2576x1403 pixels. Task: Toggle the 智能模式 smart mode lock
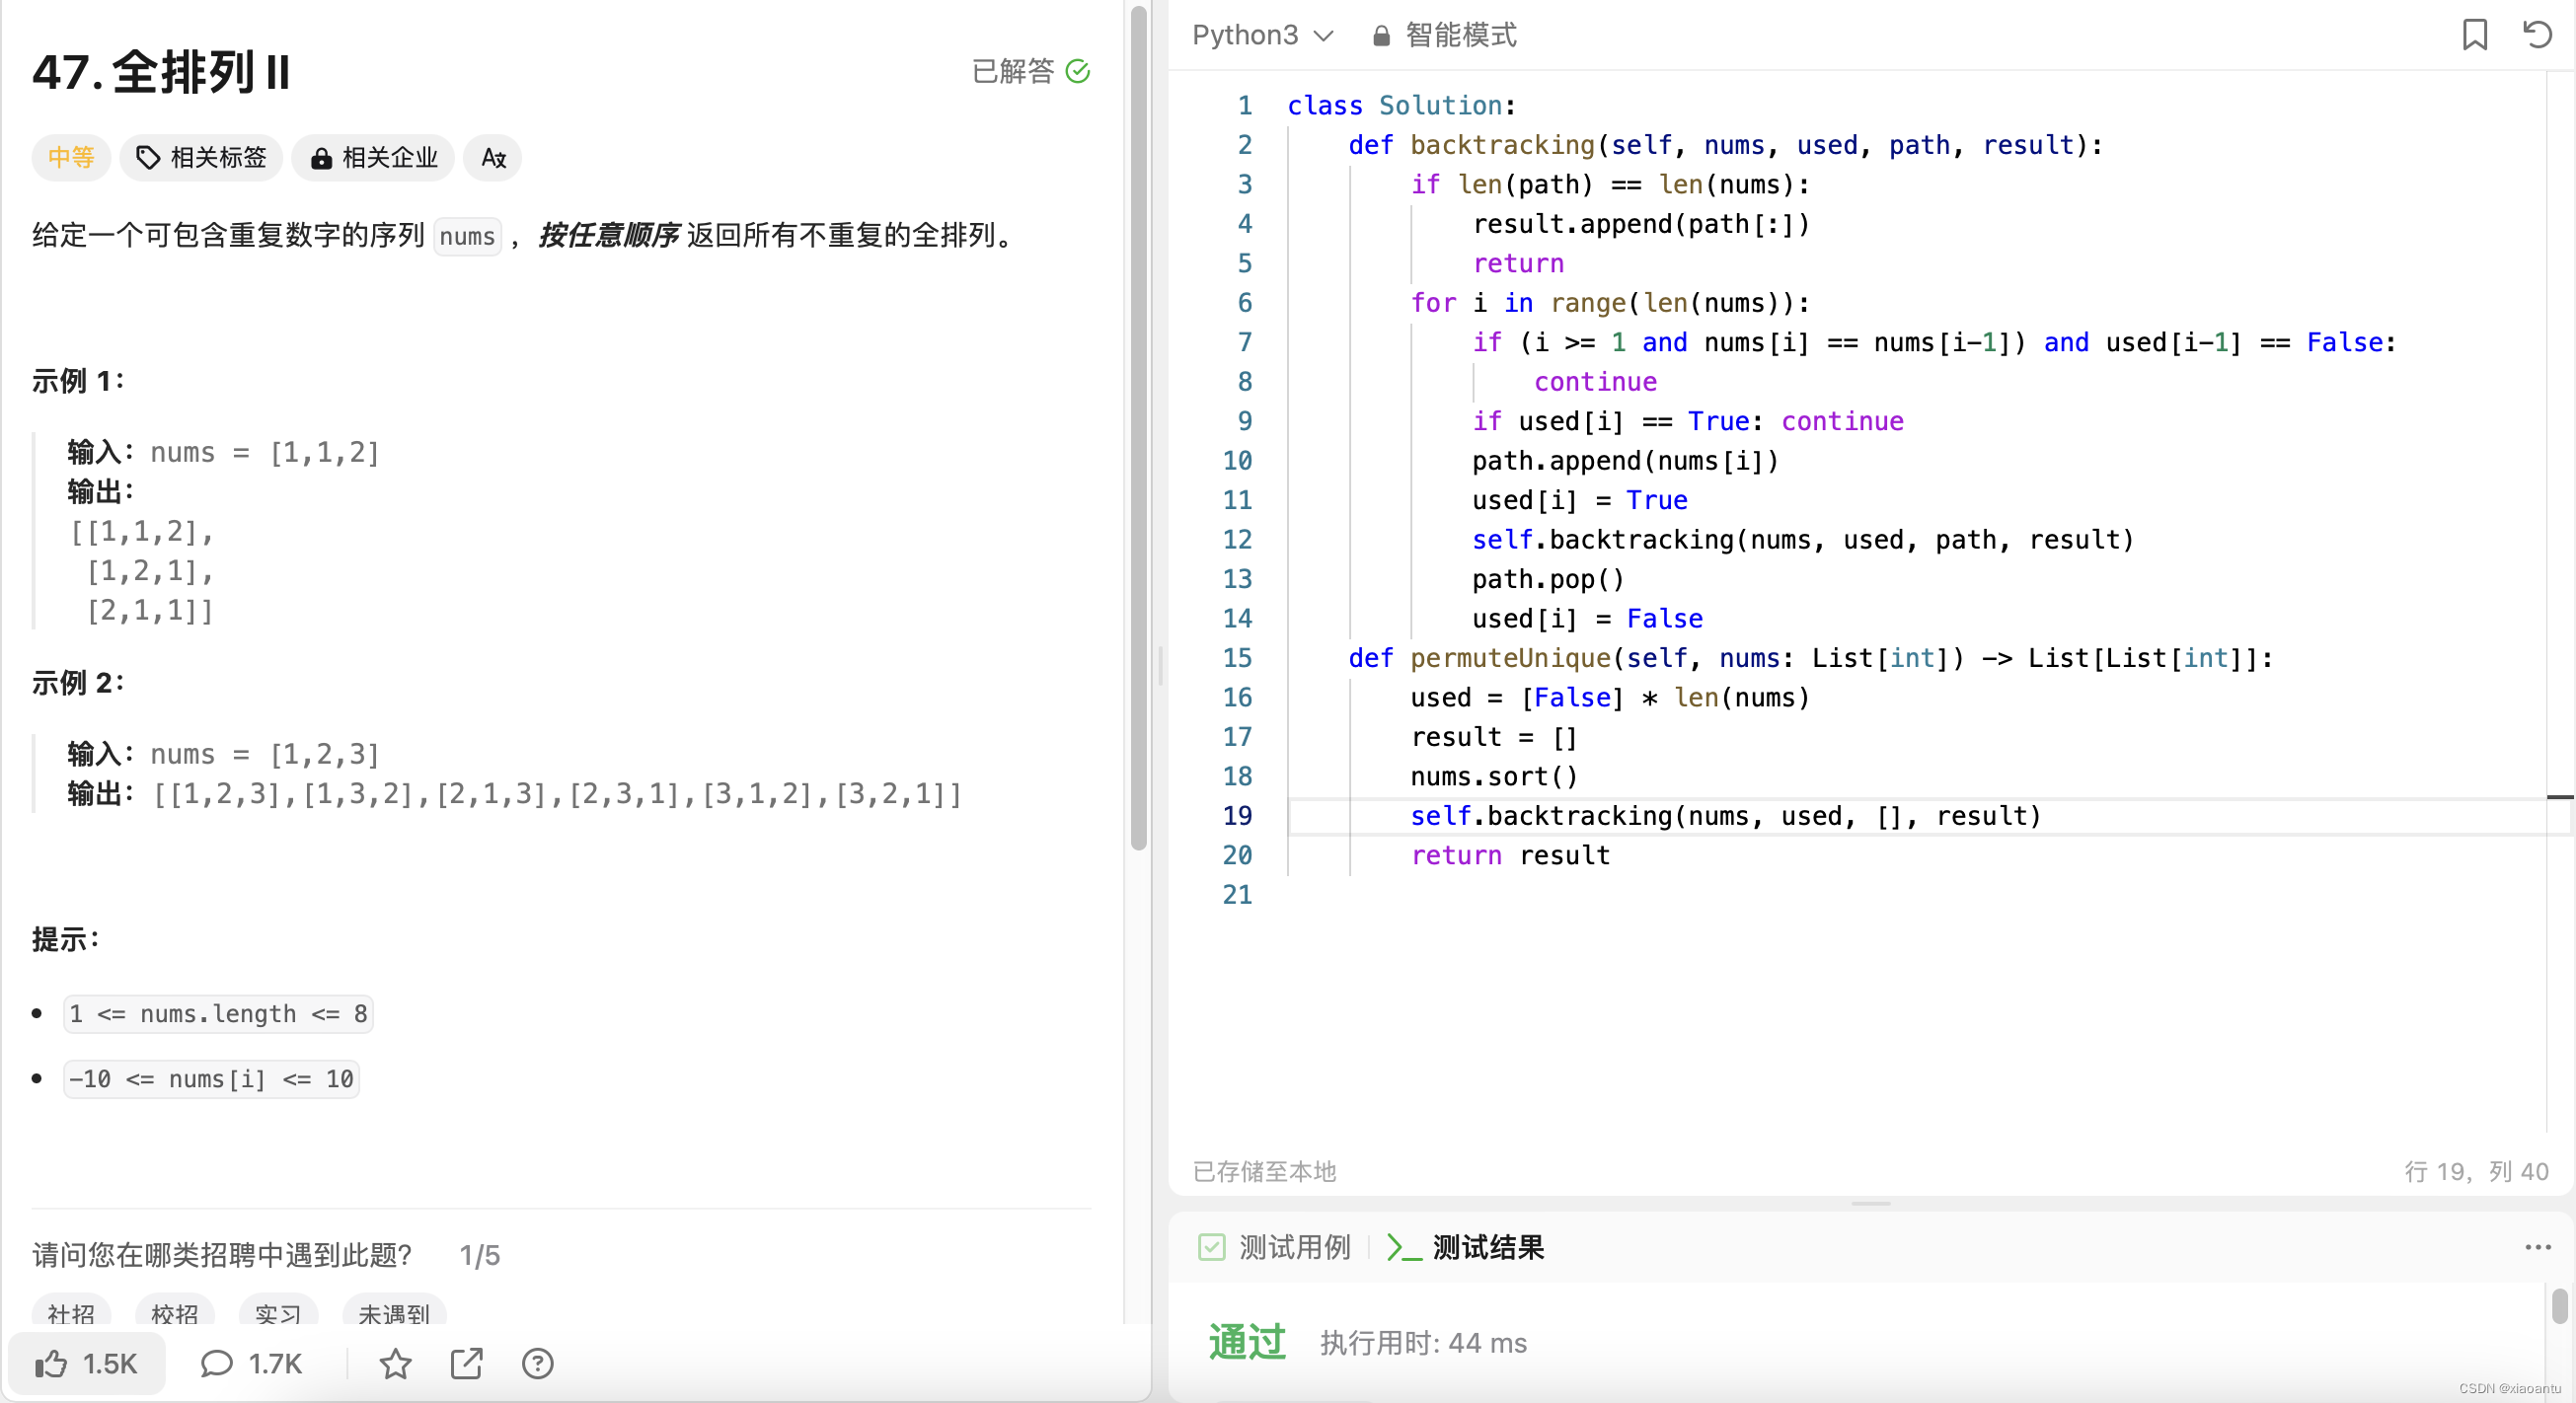[x=1444, y=35]
